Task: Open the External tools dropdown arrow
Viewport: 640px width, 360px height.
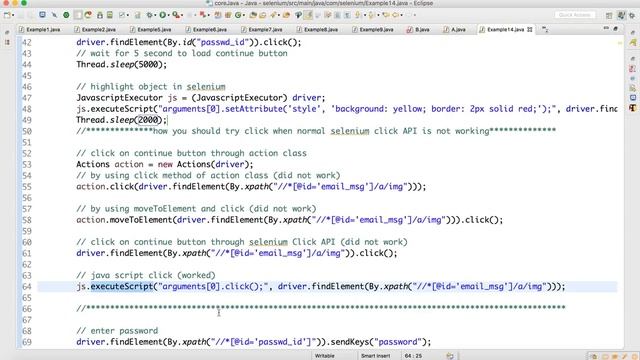Action: [182, 15]
